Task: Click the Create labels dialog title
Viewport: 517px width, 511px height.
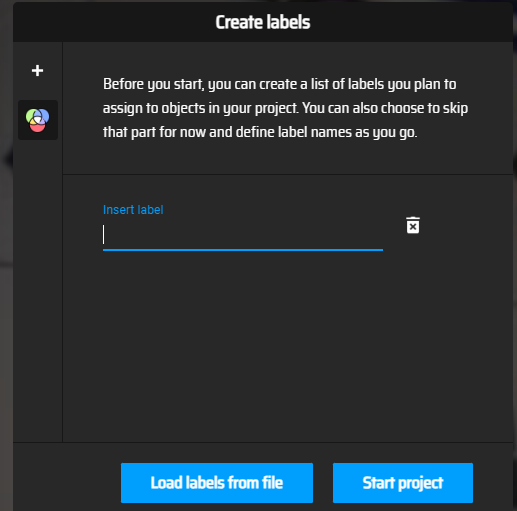Action: [x=263, y=22]
